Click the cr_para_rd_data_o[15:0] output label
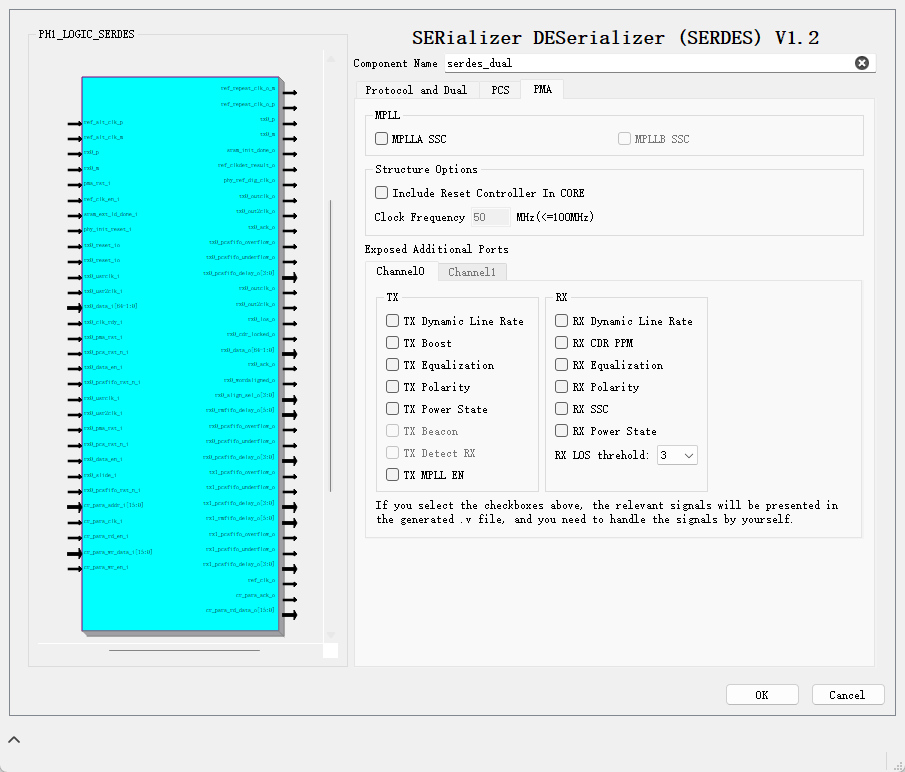The width and height of the screenshot is (905, 772). (241, 610)
